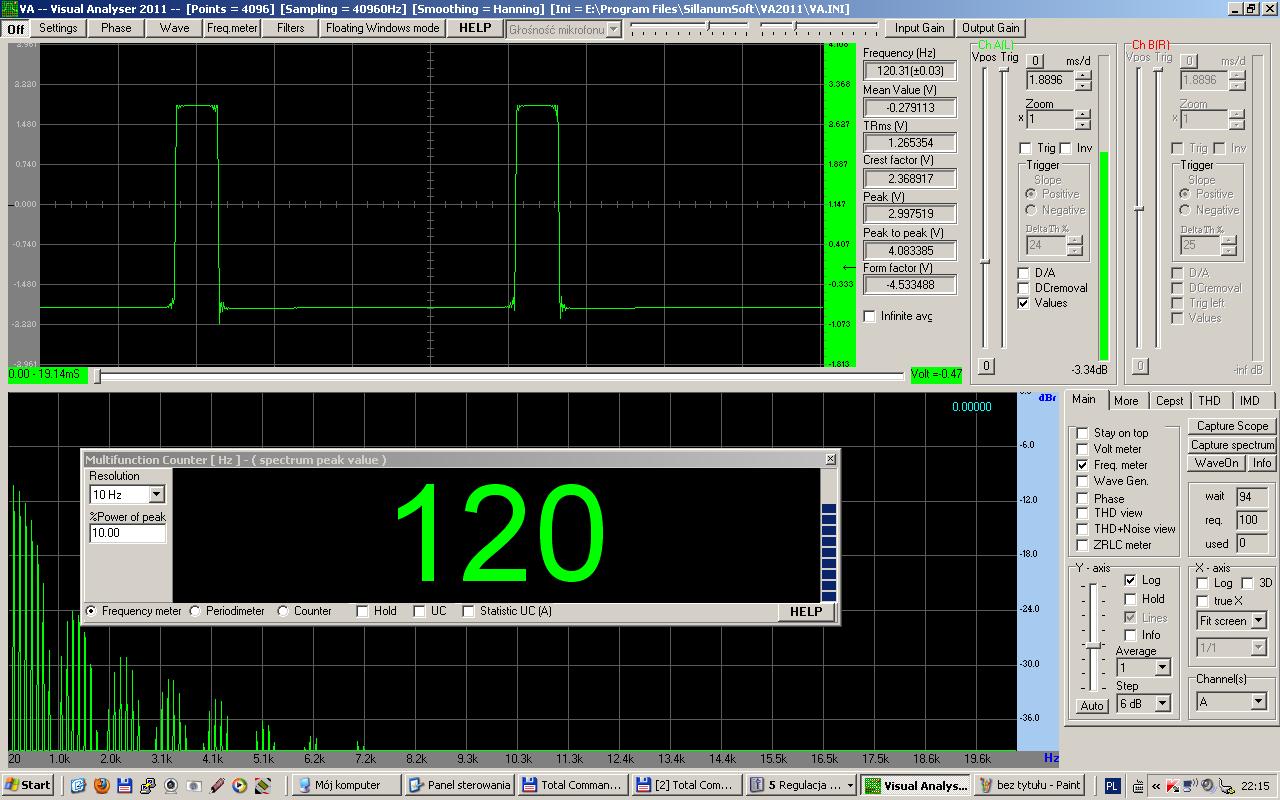Open the Step 6 dB dropdown
The image size is (1280, 800).
click(x=1162, y=703)
